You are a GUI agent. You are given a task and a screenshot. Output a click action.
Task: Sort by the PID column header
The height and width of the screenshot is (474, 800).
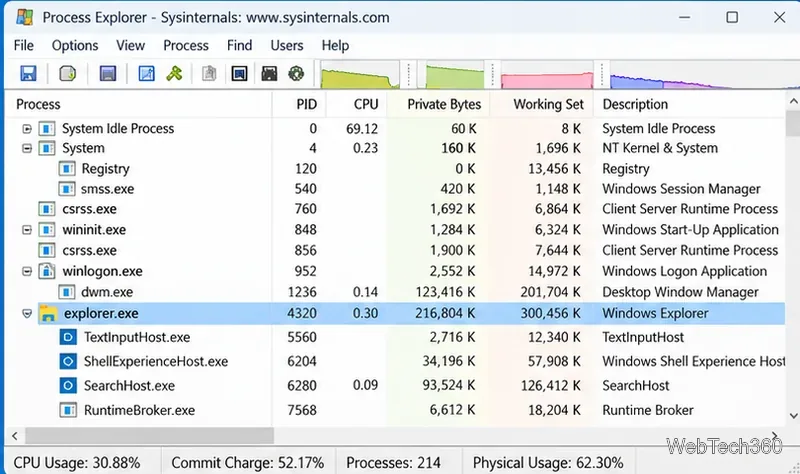tap(299, 104)
